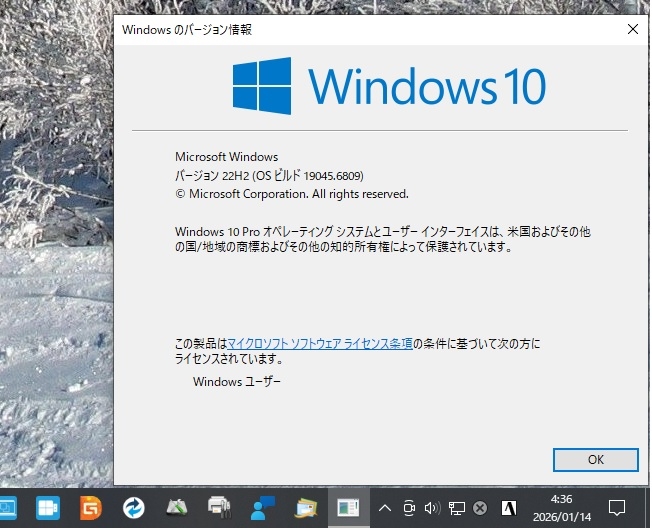Open the green pen drive-tool taskbar icon

[x=177, y=508]
